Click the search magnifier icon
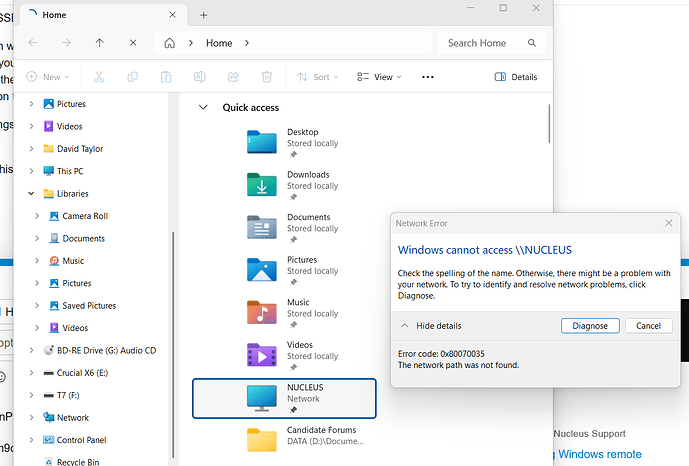 click(x=533, y=43)
